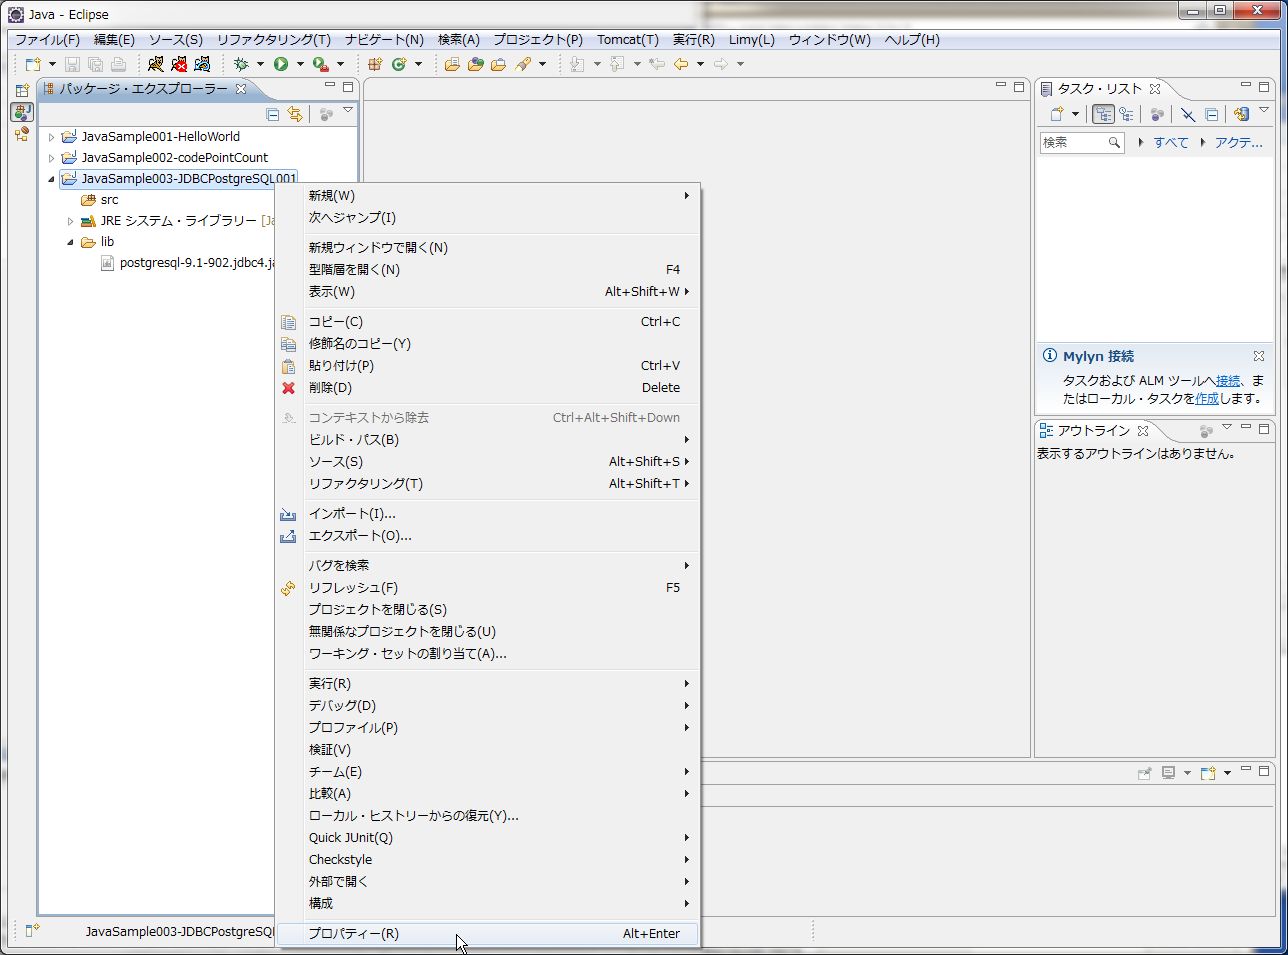Collapse all in Package Explorer toolbar

point(272,113)
